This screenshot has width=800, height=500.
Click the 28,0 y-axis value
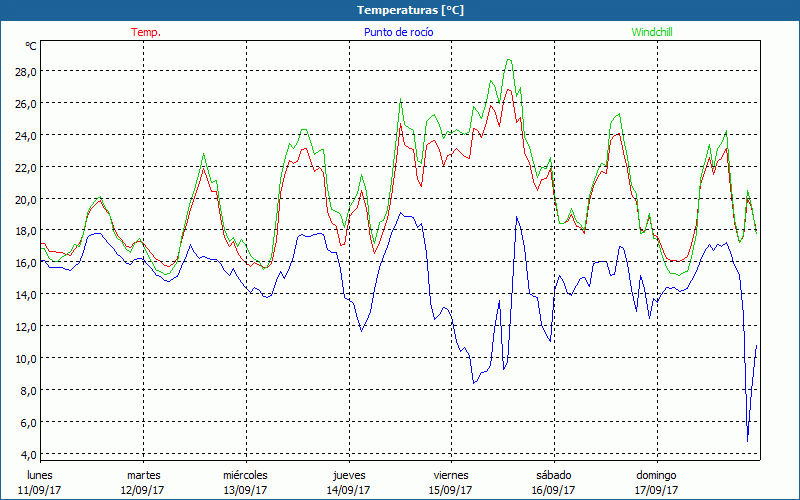25,72
